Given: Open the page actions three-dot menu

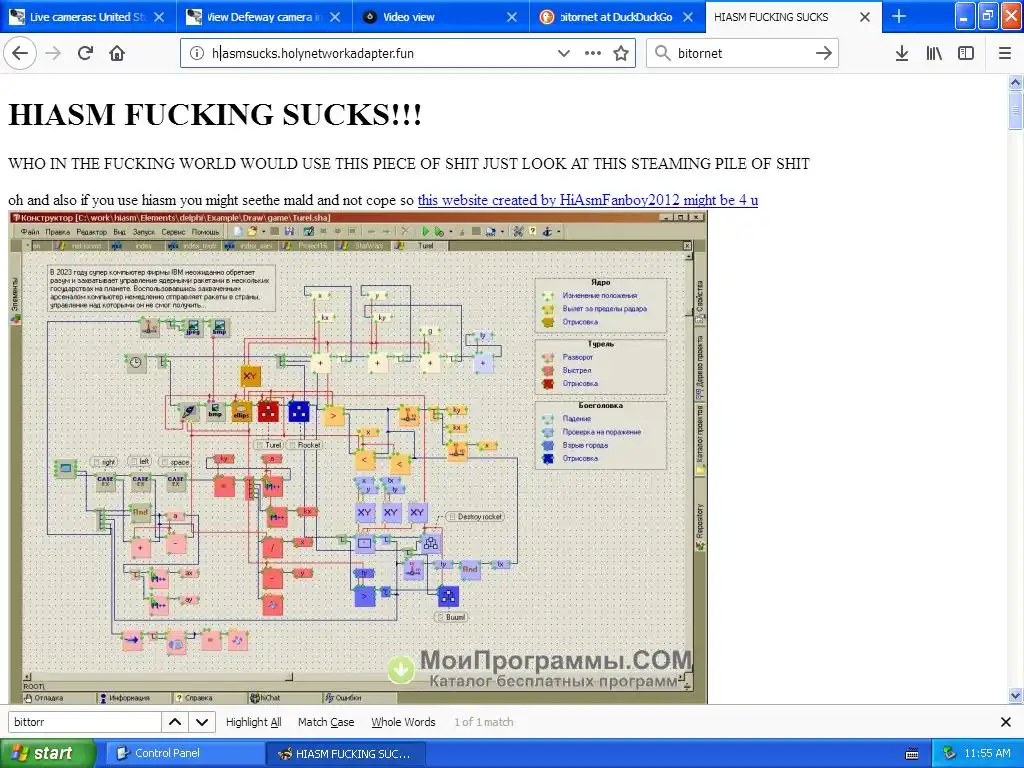Looking at the screenshot, I should [x=593, y=54].
